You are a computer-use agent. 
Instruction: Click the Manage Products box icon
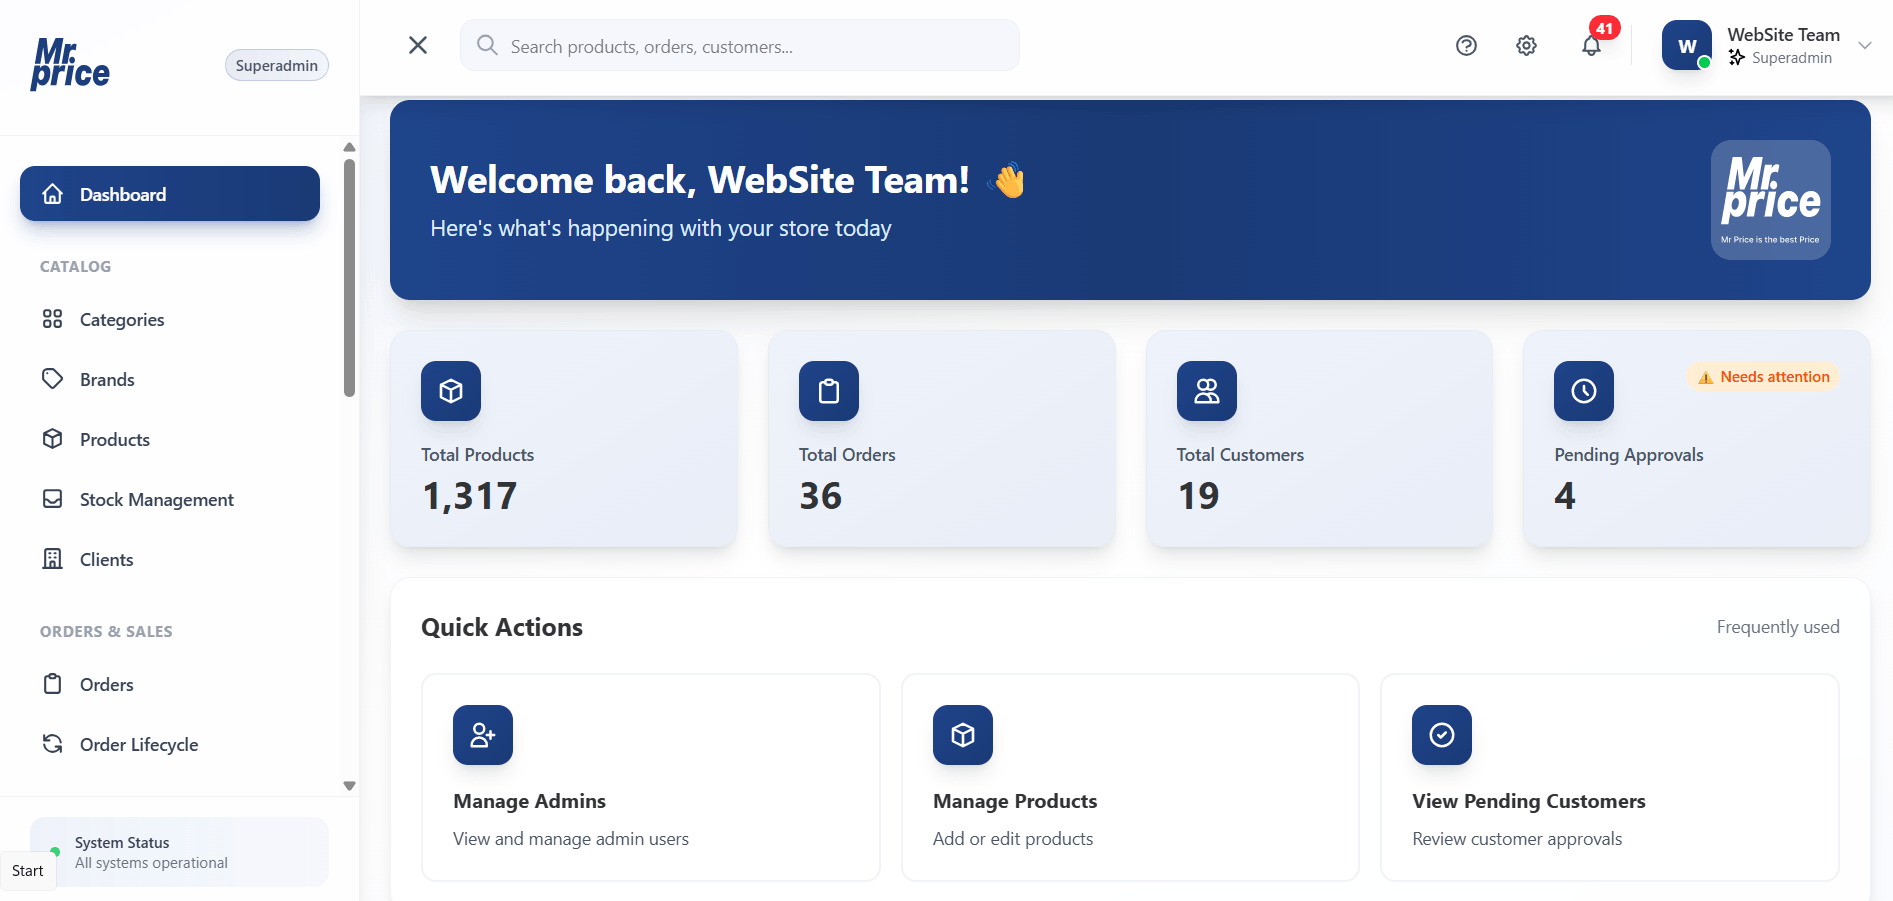(x=963, y=735)
